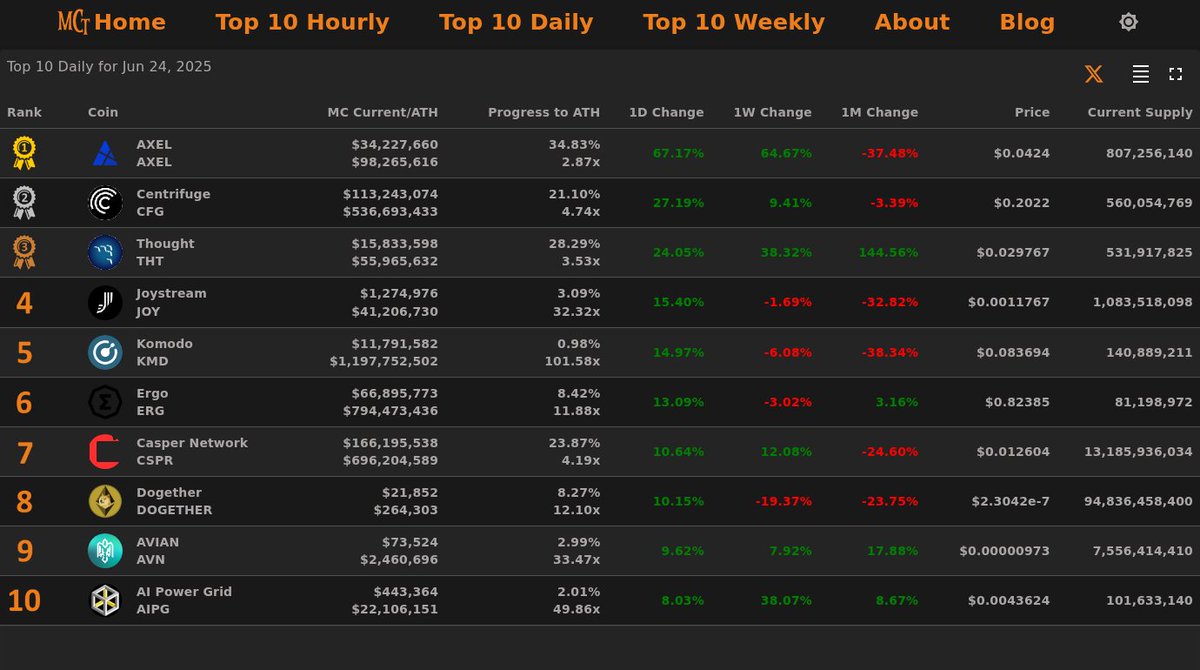Select AXEL 1D change 67.17%
Image resolution: width=1200 pixels, height=670 pixels.
678,153
